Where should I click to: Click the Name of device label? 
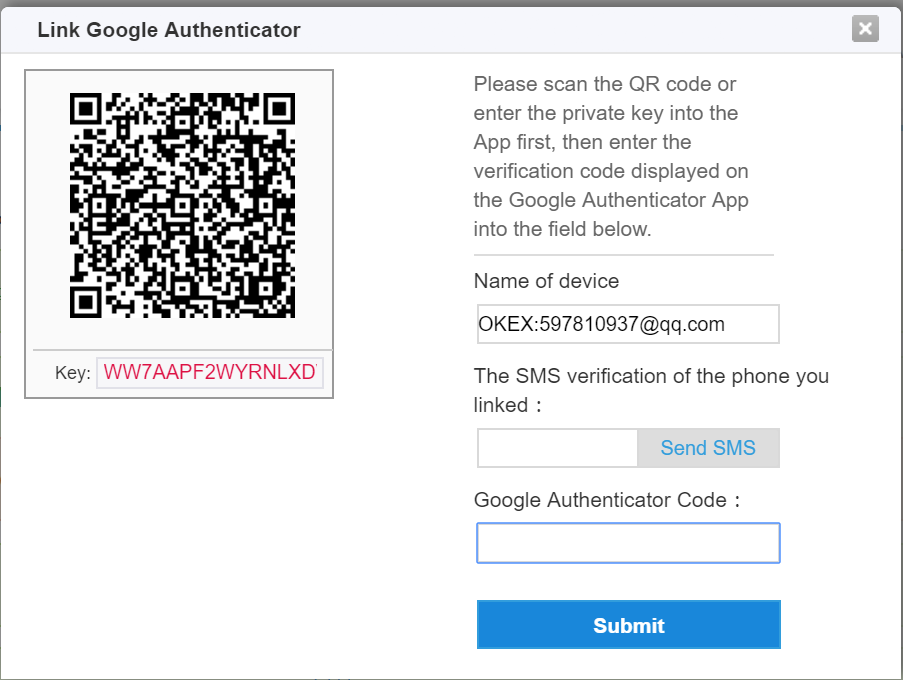pos(545,281)
